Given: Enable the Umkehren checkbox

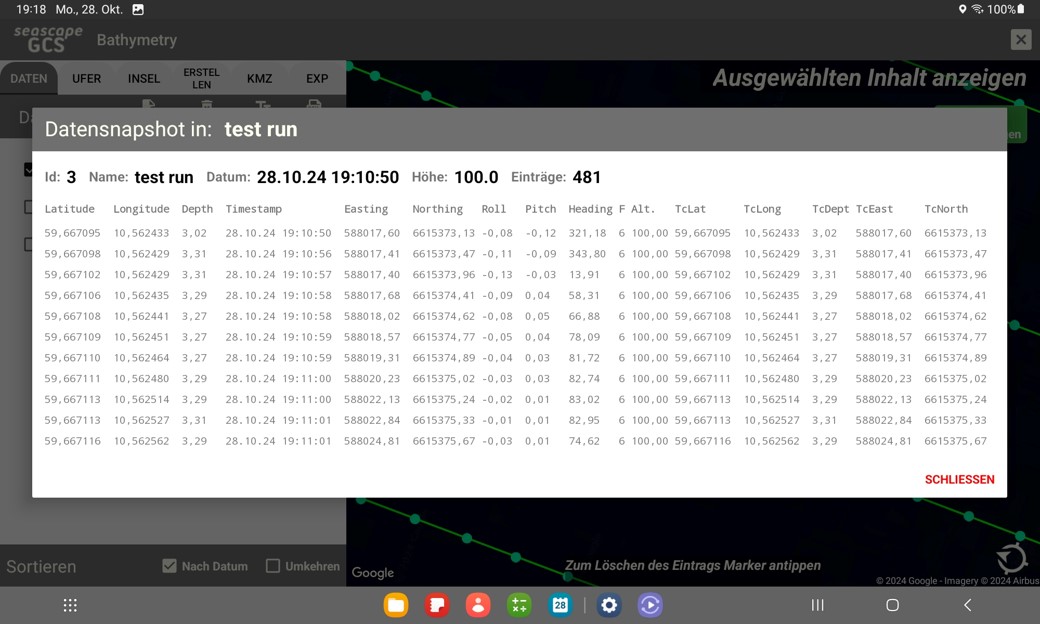Looking at the screenshot, I should [x=273, y=566].
